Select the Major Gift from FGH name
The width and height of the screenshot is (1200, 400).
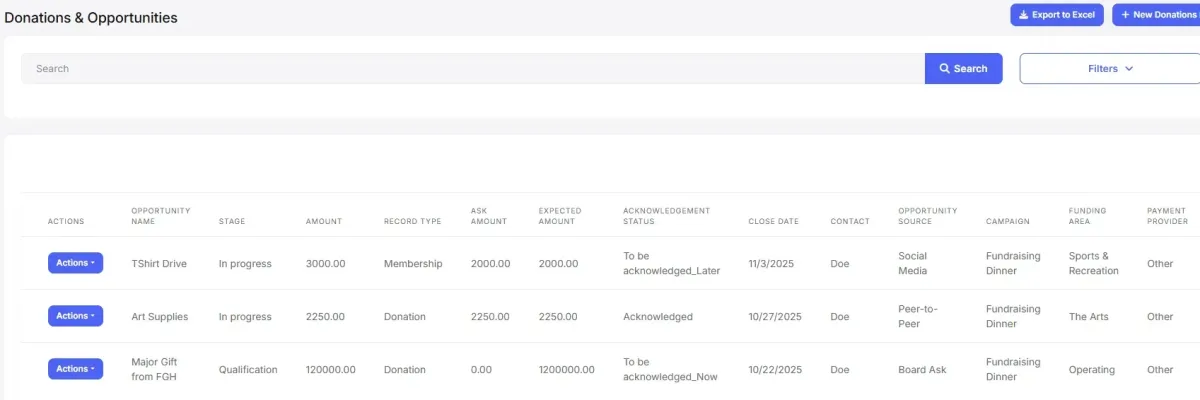(155, 369)
